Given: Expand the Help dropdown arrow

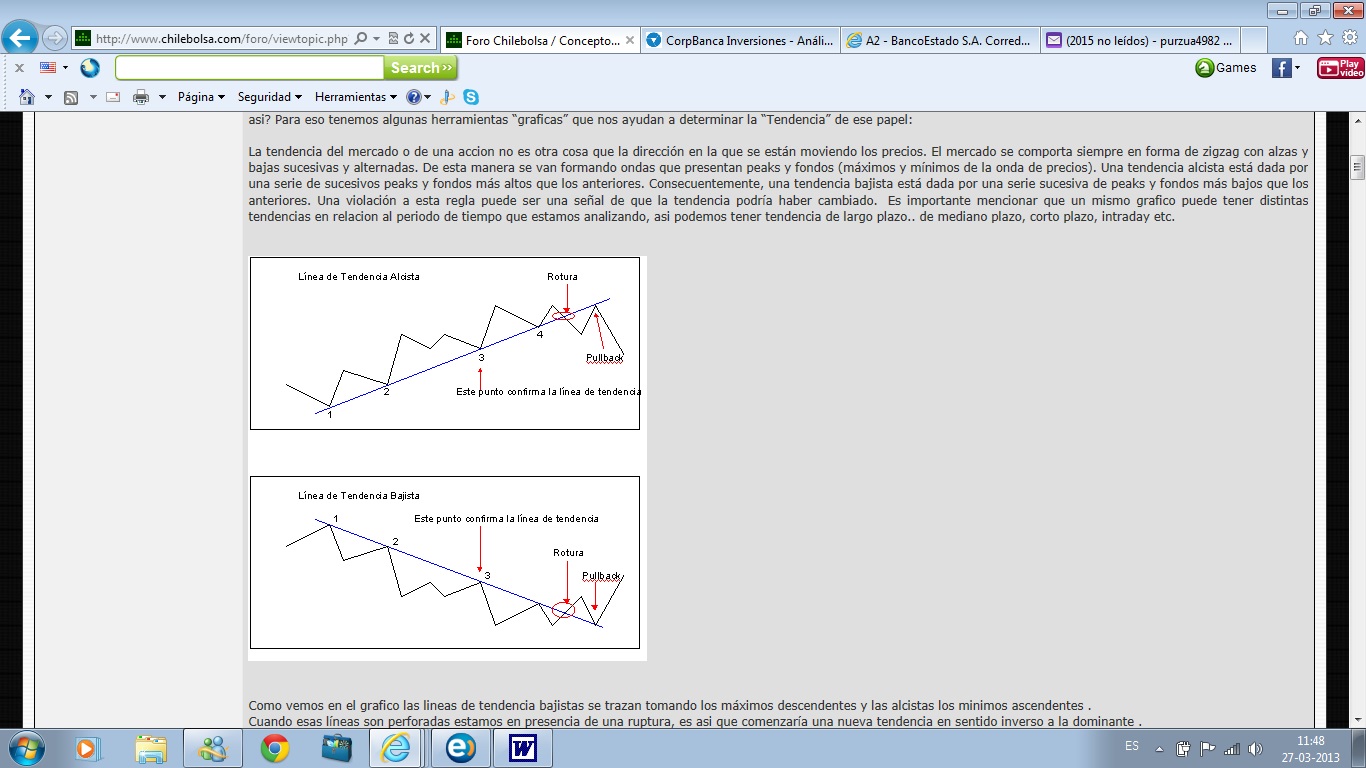Looking at the screenshot, I should [x=427, y=97].
